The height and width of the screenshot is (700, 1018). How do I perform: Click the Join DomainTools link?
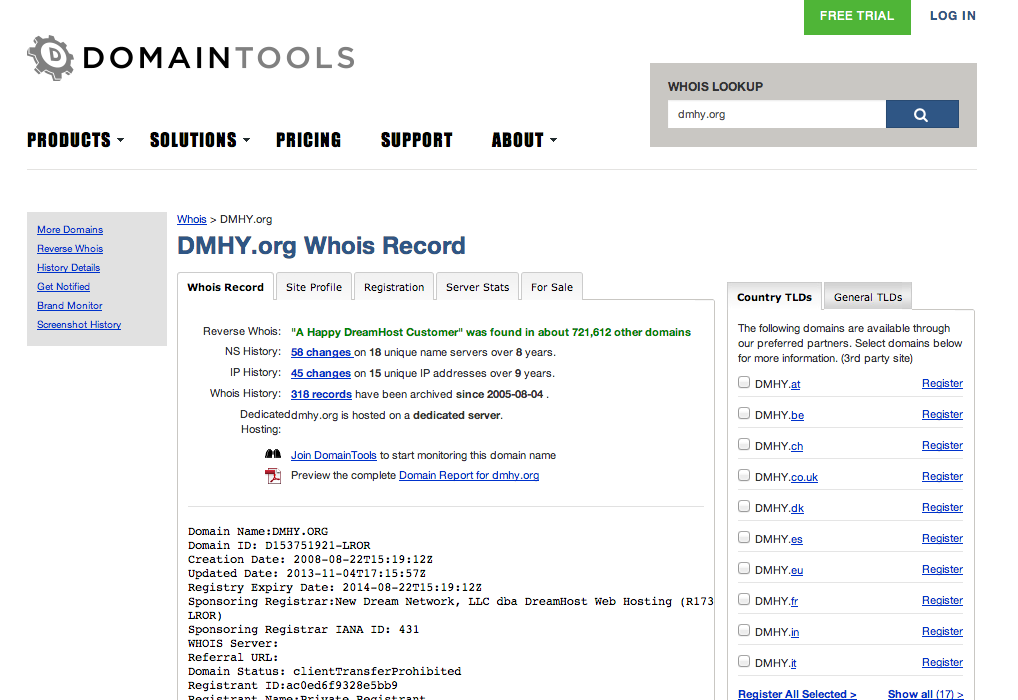coord(334,455)
